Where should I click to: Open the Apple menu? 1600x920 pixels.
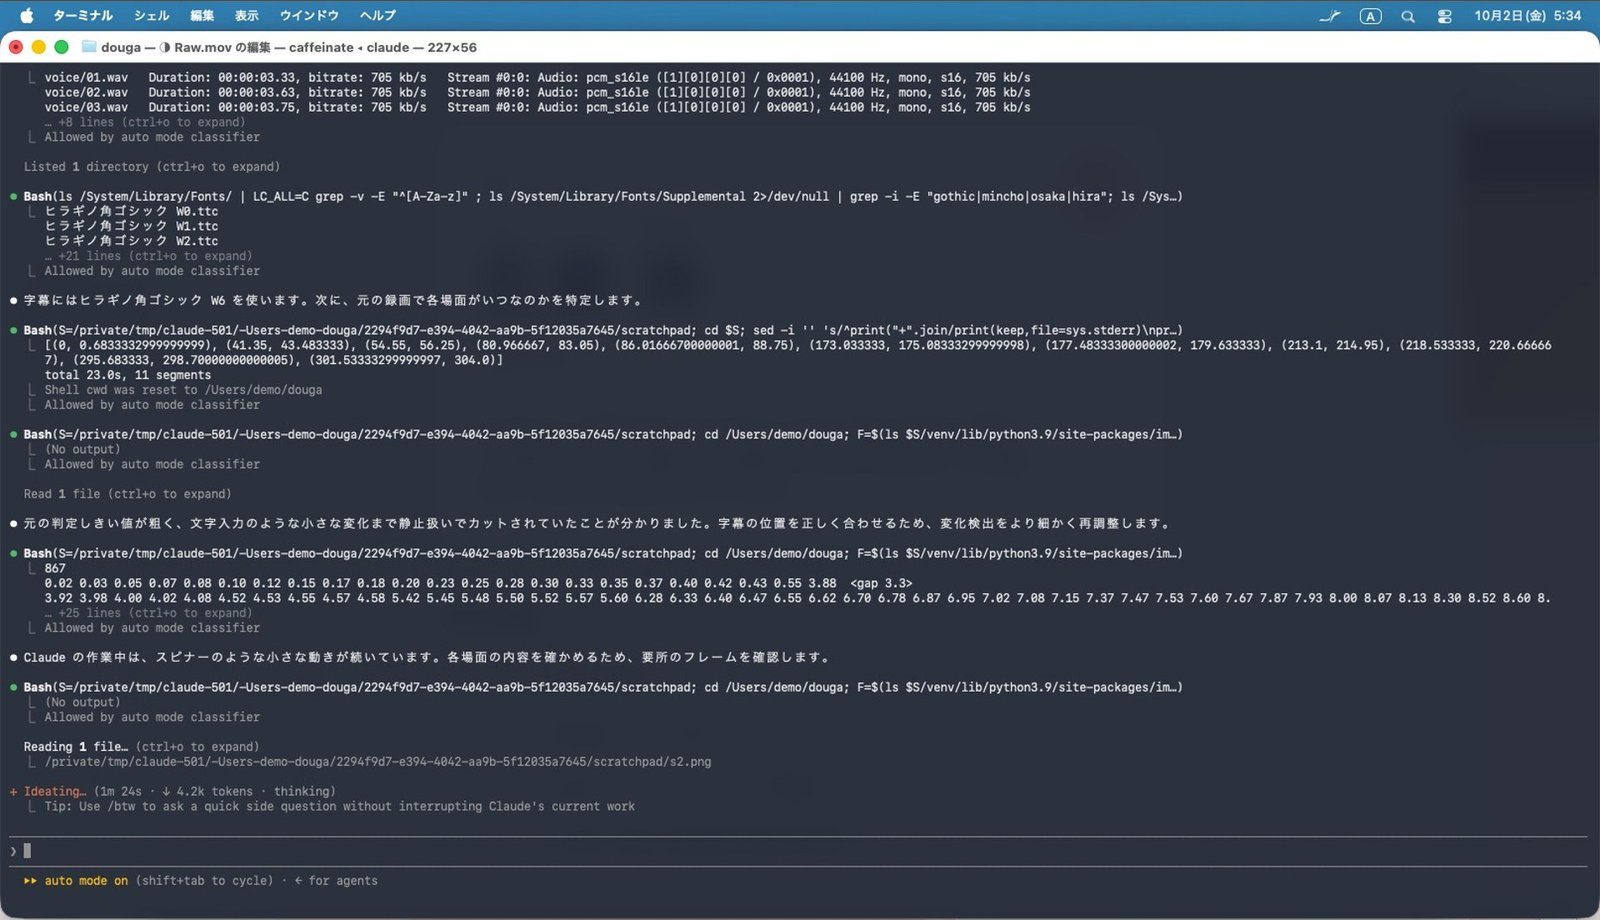click(27, 15)
